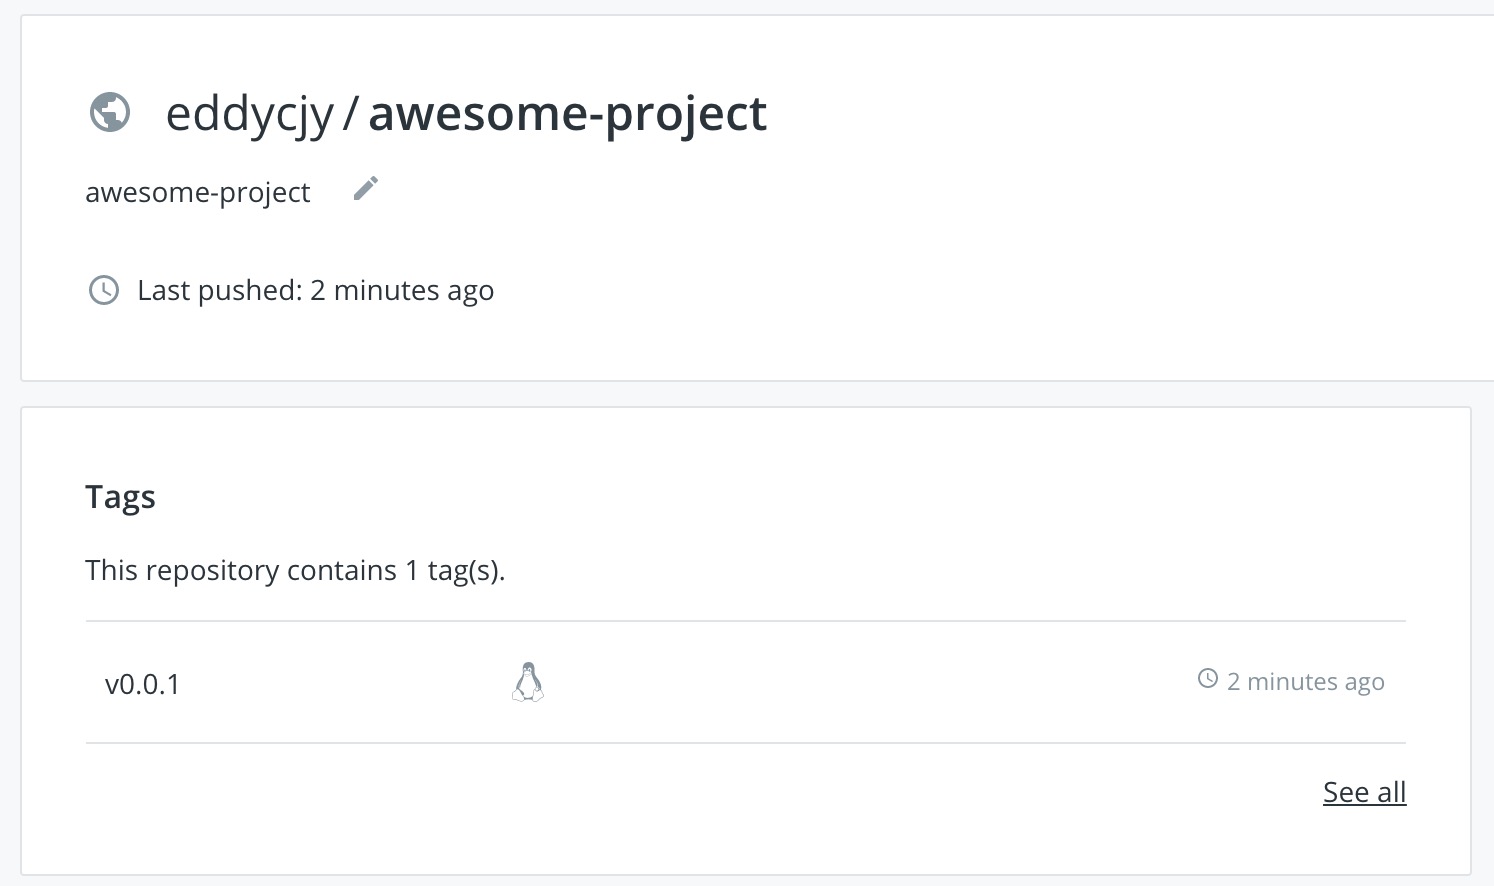Click the clock icon beside Last pushed

(x=104, y=290)
